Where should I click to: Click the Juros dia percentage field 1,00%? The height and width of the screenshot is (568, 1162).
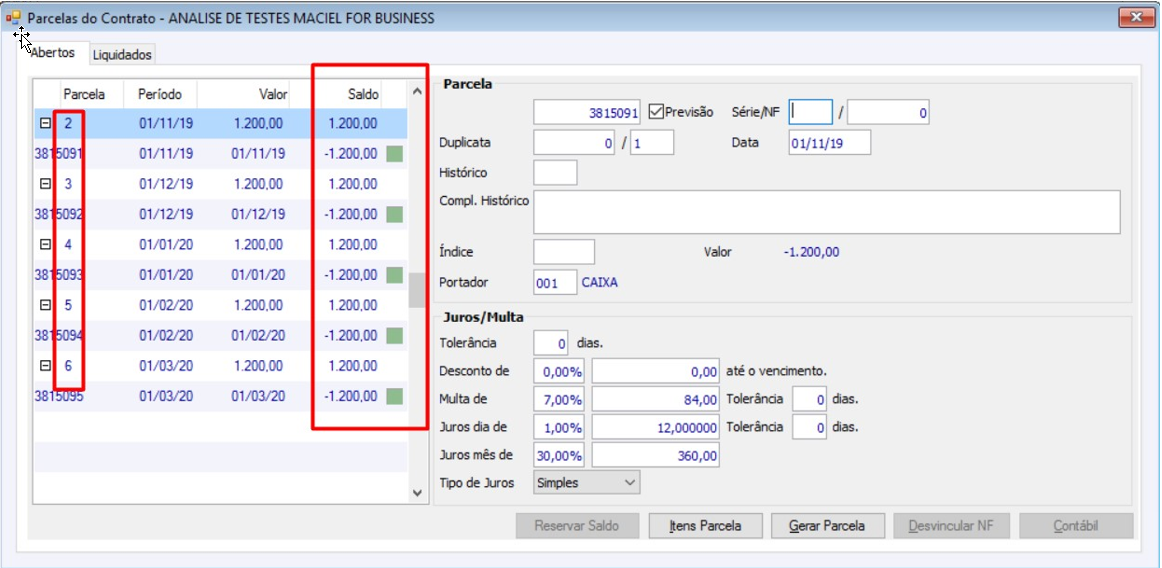pos(559,427)
